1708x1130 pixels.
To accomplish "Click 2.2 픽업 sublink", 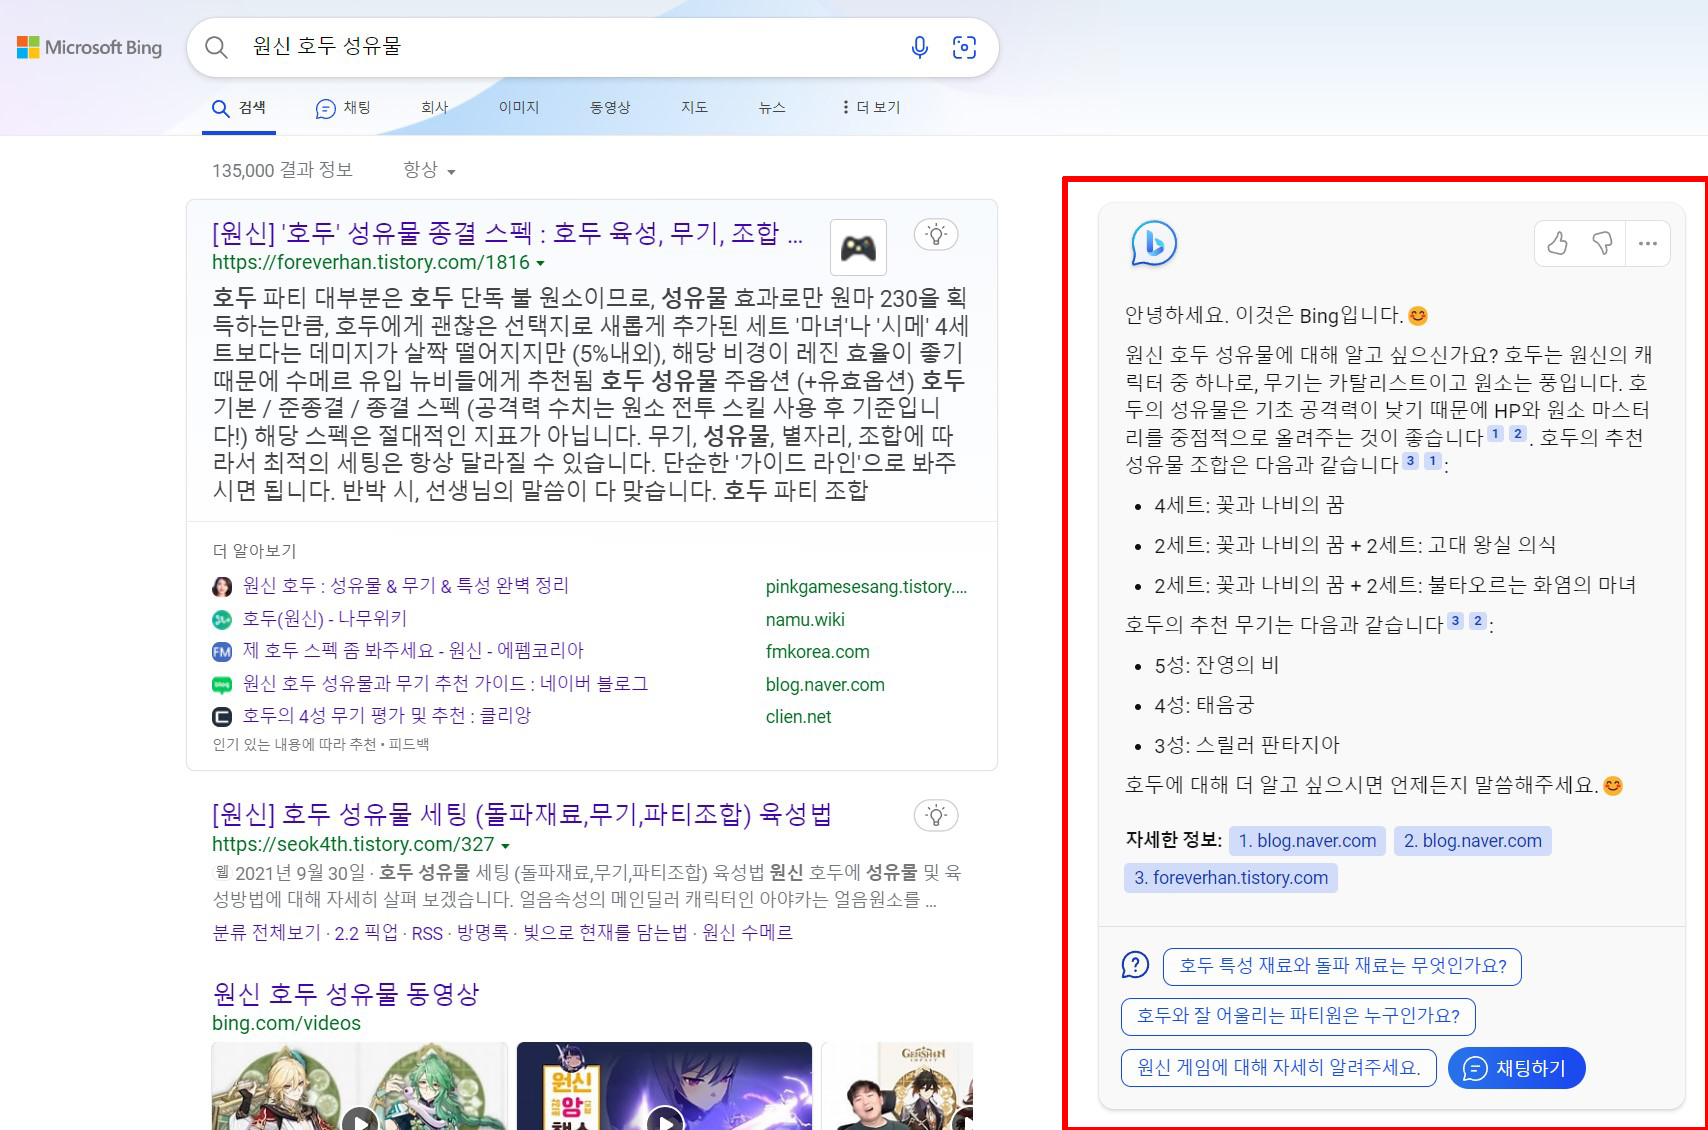I will click(365, 933).
